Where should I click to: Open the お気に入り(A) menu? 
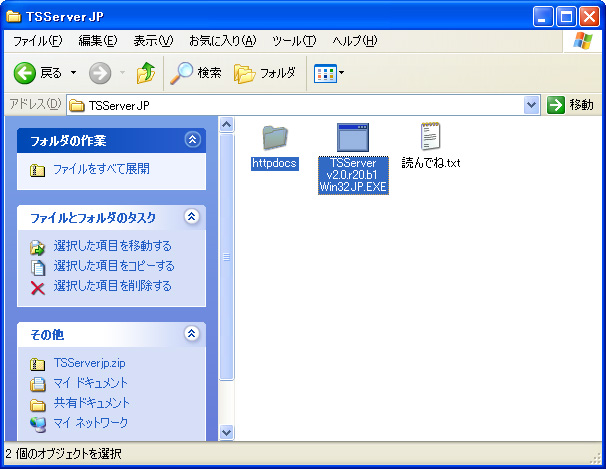pos(223,41)
